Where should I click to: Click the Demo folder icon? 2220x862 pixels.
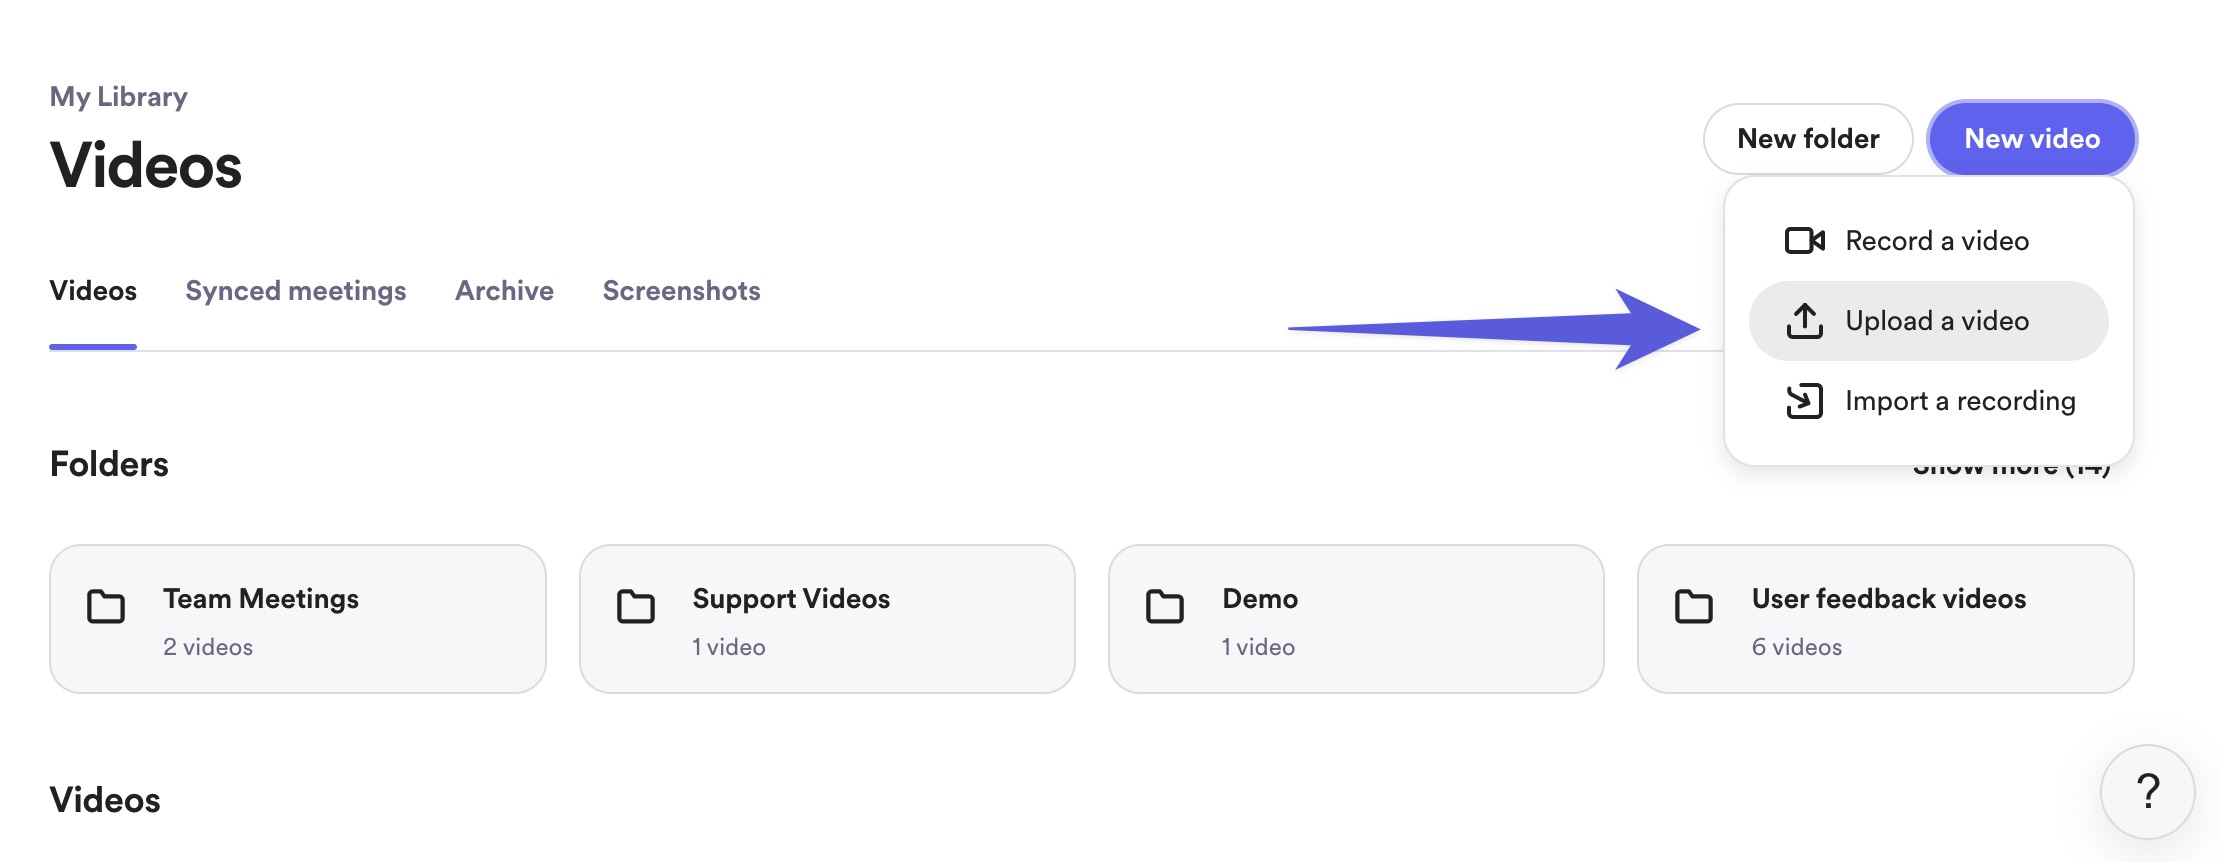pos(1164,606)
